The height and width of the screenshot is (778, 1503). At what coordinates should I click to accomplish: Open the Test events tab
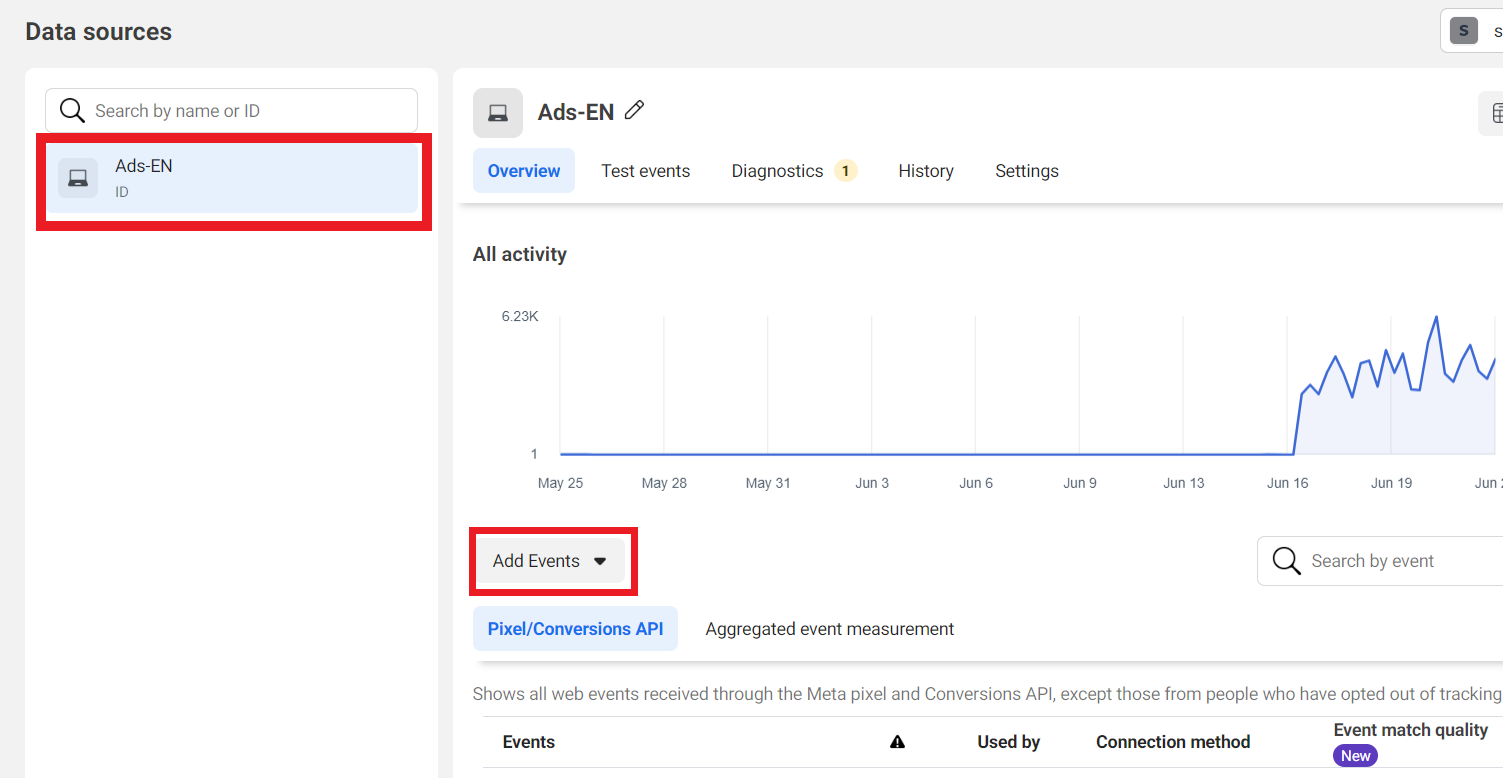pos(645,171)
